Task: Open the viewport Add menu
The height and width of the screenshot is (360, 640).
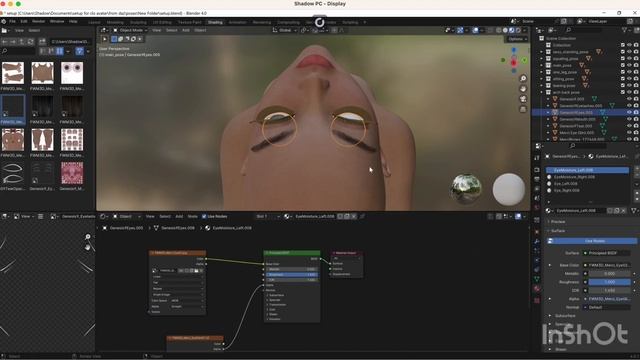Action: (186, 30)
